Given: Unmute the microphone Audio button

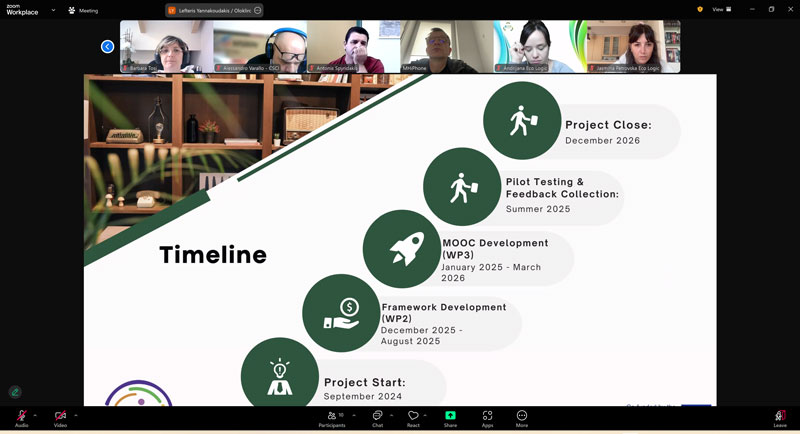Looking at the screenshot, I should 21,416.
